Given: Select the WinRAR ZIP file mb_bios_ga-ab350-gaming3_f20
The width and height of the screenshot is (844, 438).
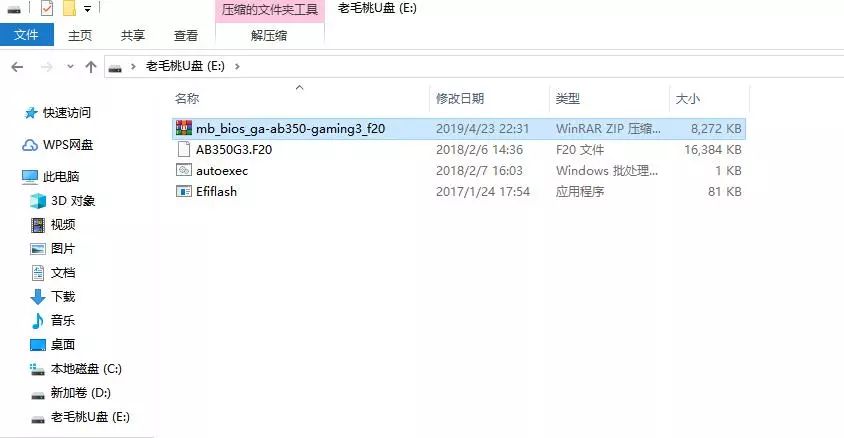Looking at the screenshot, I should 459,129.
